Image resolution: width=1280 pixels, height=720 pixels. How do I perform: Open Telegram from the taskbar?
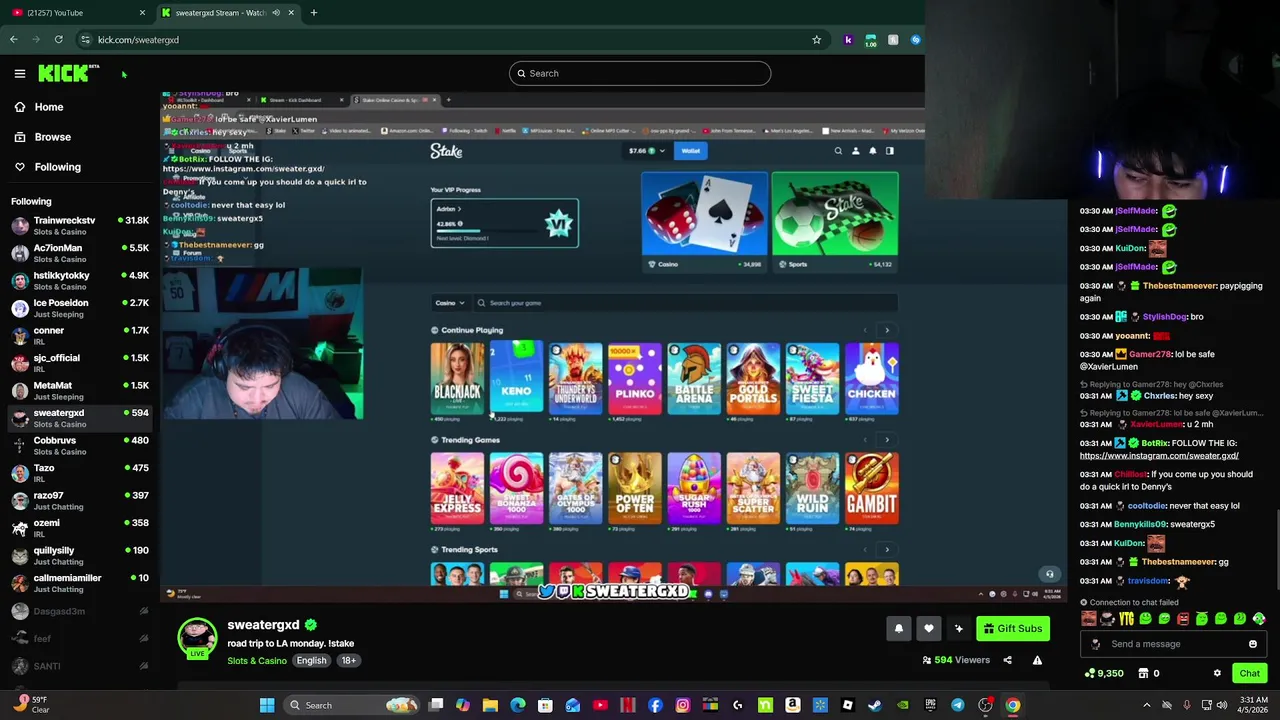957,705
